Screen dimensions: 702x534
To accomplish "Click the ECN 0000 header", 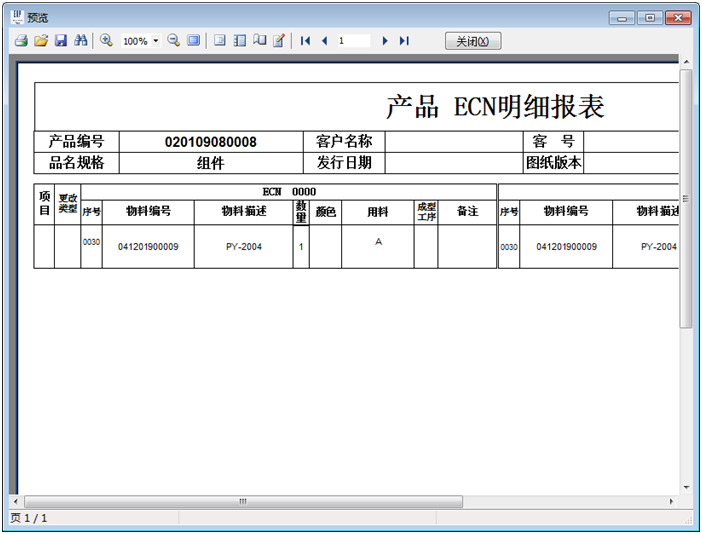I will tap(289, 192).
